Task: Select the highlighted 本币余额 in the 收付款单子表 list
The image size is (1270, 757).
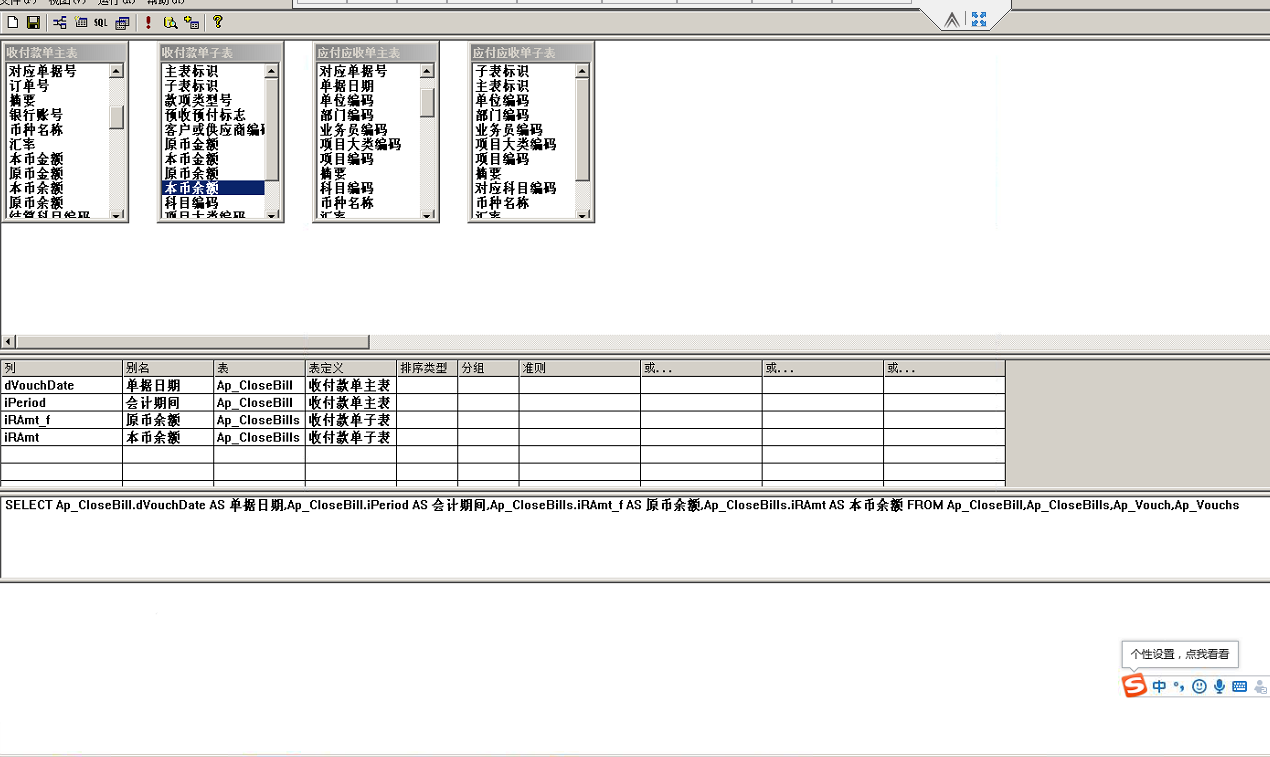Action: [213, 188]
